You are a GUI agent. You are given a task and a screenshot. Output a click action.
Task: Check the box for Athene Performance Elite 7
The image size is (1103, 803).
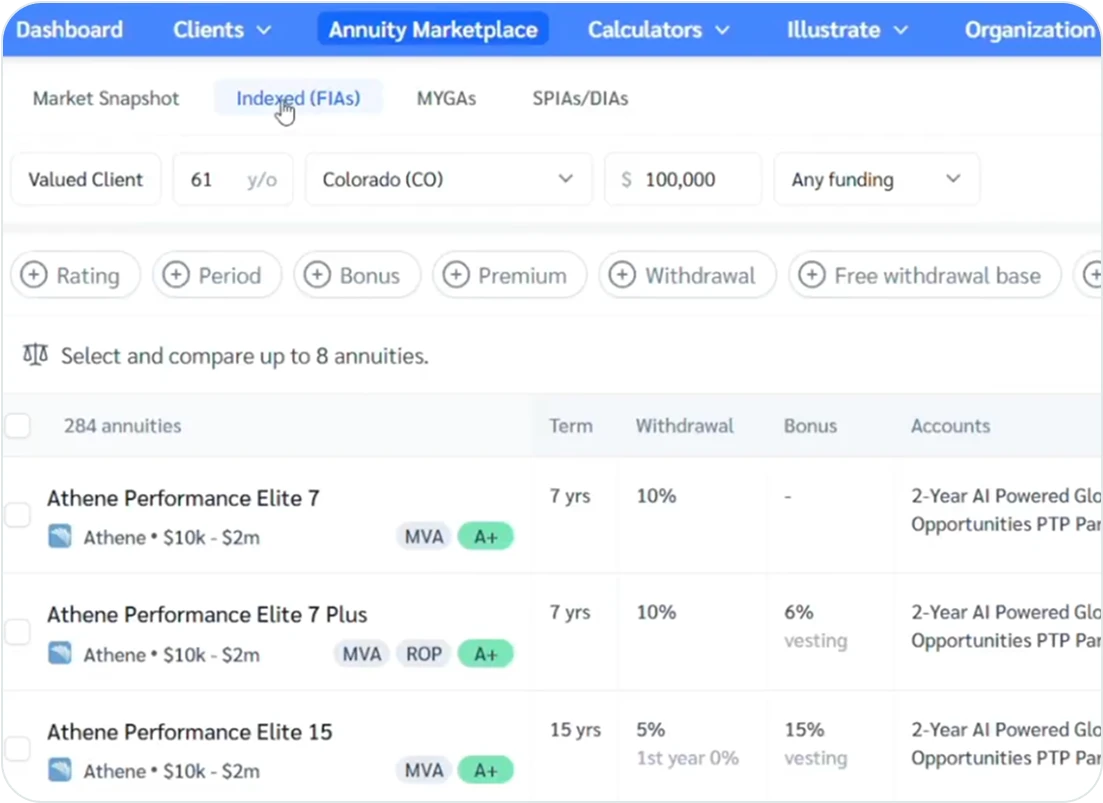coord(16,514)
